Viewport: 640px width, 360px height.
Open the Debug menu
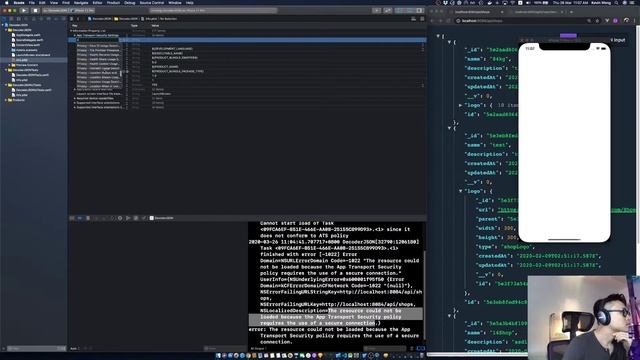point(129,2)
